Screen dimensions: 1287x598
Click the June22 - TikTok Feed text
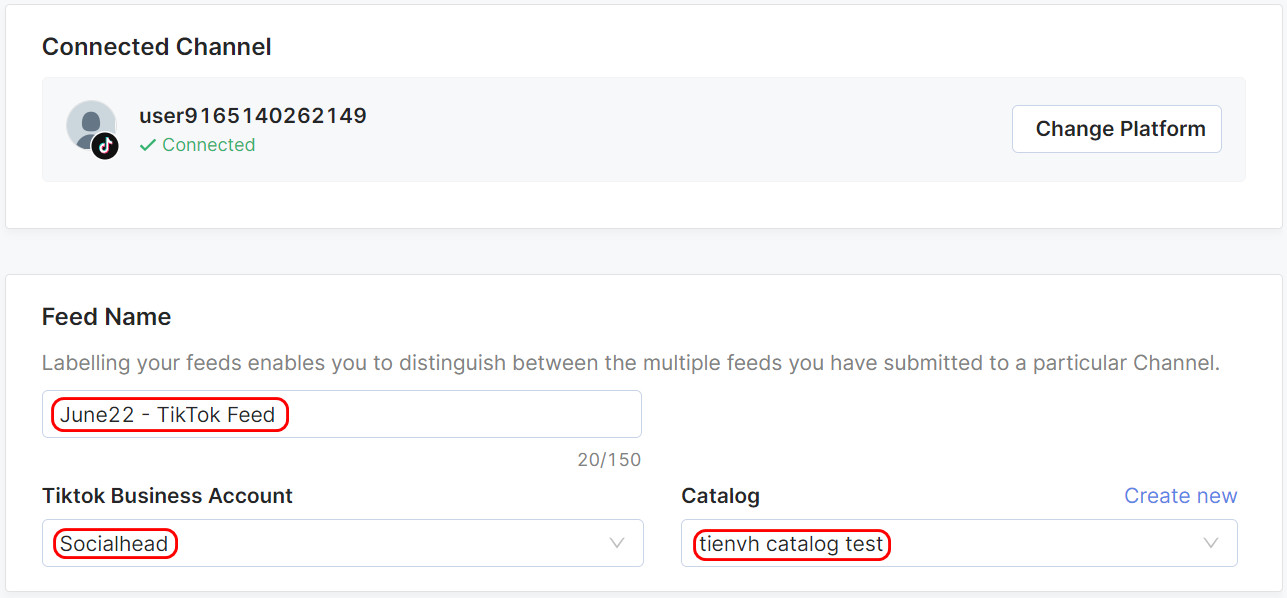pyautogui.click(x=167, y=414)
